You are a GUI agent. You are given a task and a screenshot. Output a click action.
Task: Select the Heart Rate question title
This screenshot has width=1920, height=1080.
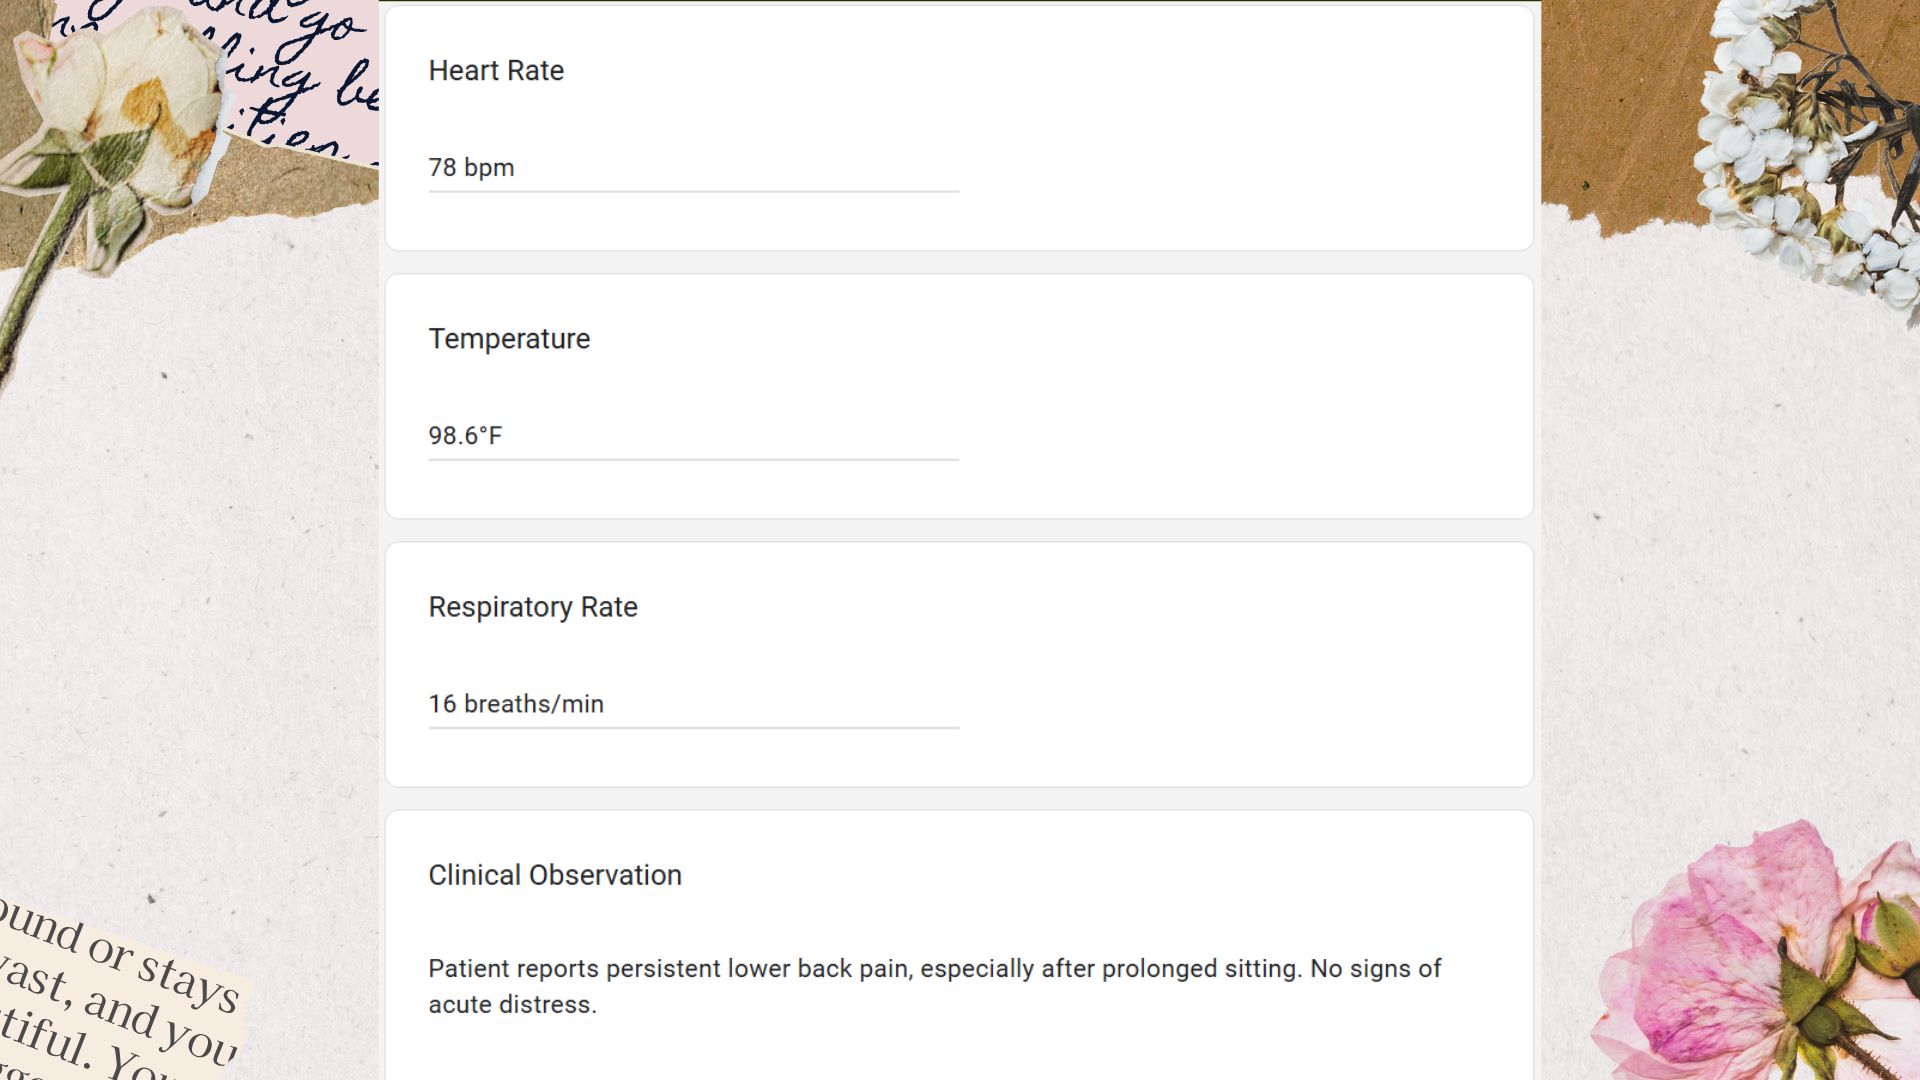[496, 71]
